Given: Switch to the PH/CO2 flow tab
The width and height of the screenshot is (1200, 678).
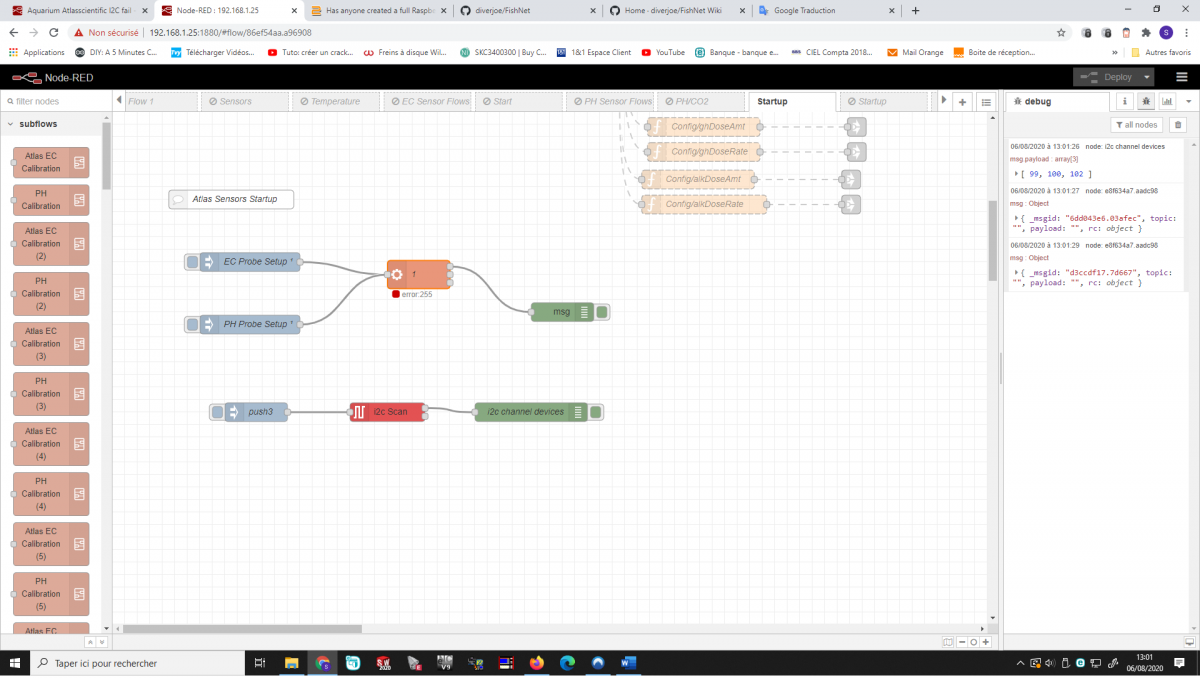Looking at the screenshot, I should tap(697, 101).
